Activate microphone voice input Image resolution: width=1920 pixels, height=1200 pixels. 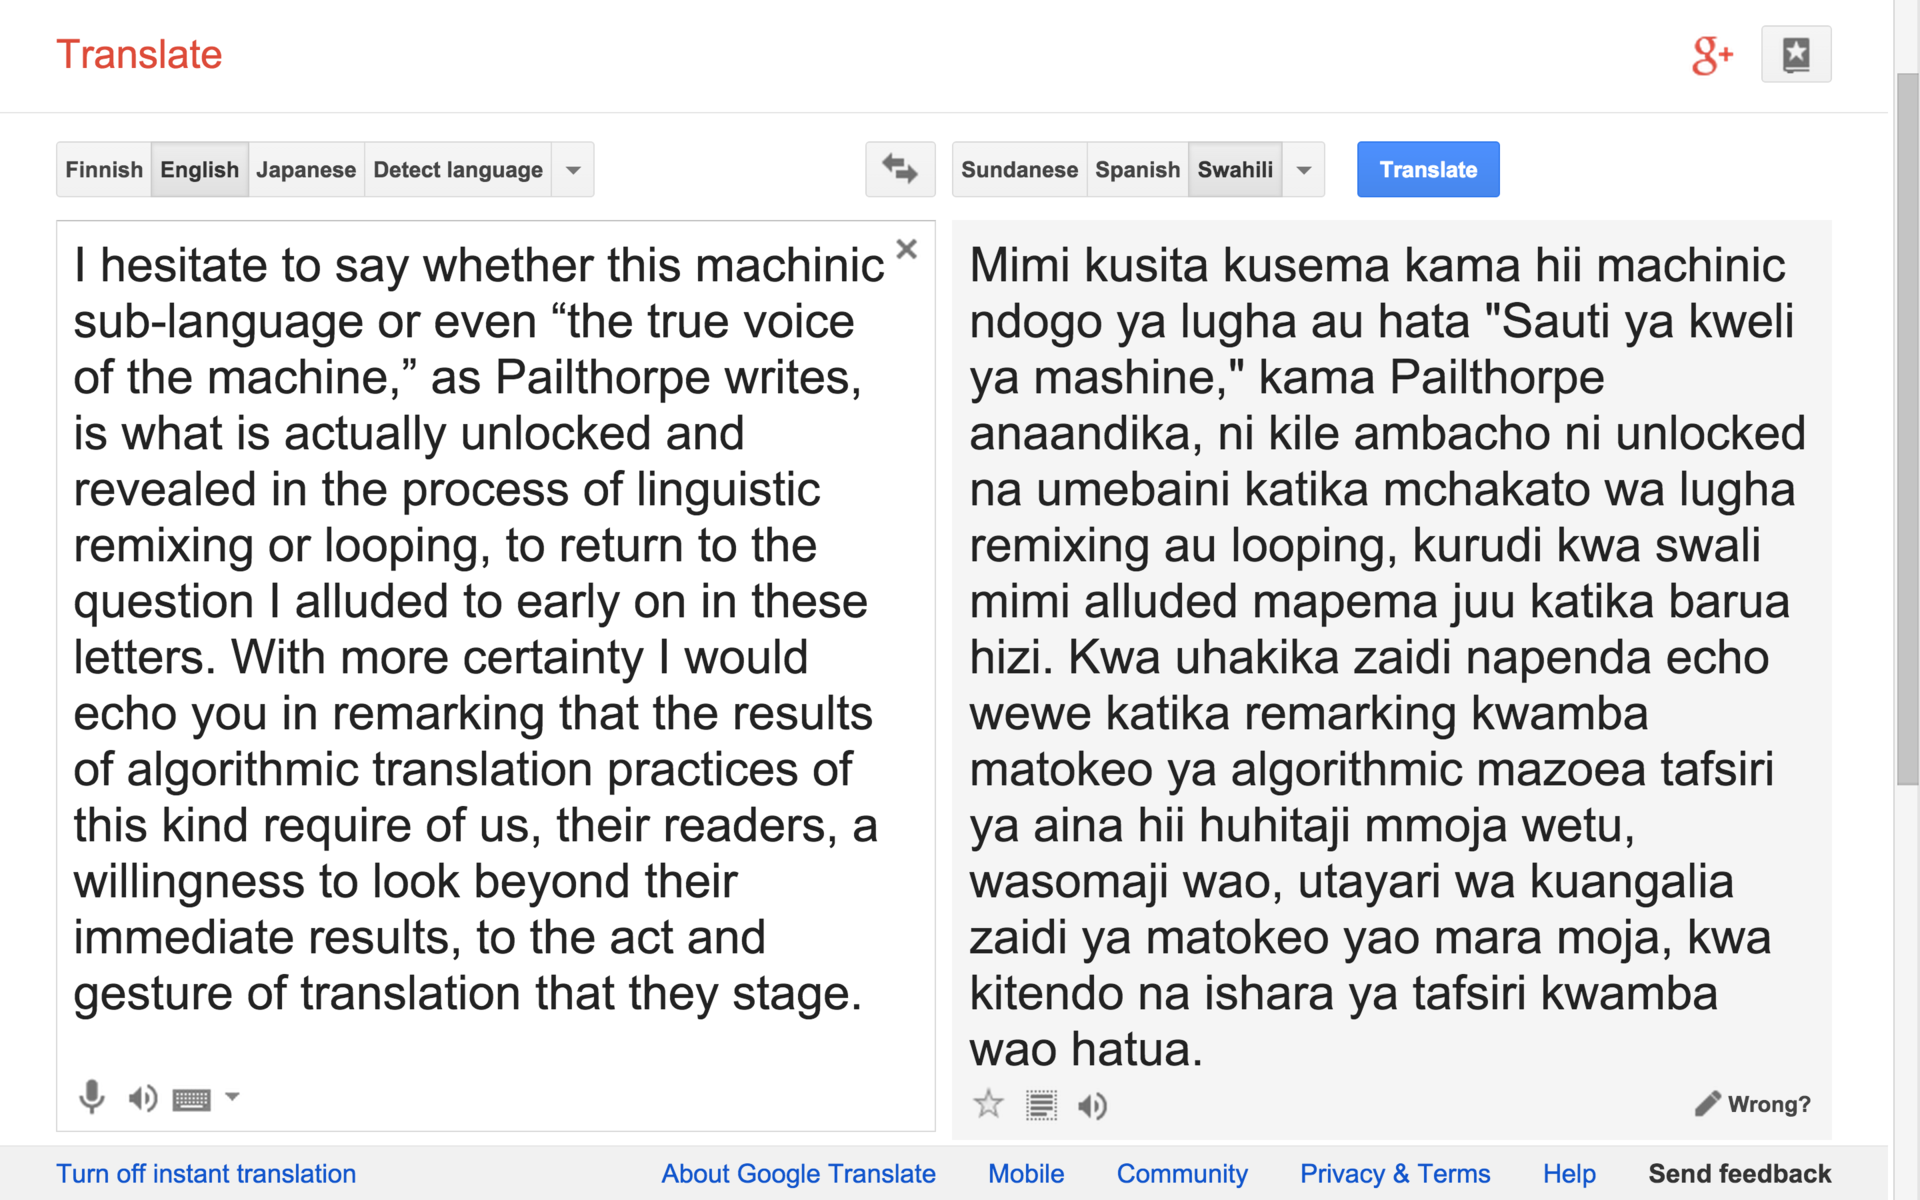tap(92, 1097)
